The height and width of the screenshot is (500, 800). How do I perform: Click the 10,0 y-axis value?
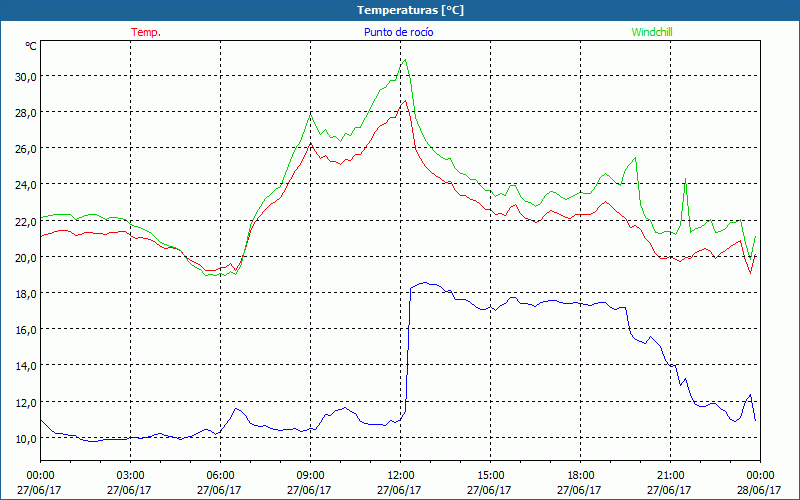tap(25, 438)
